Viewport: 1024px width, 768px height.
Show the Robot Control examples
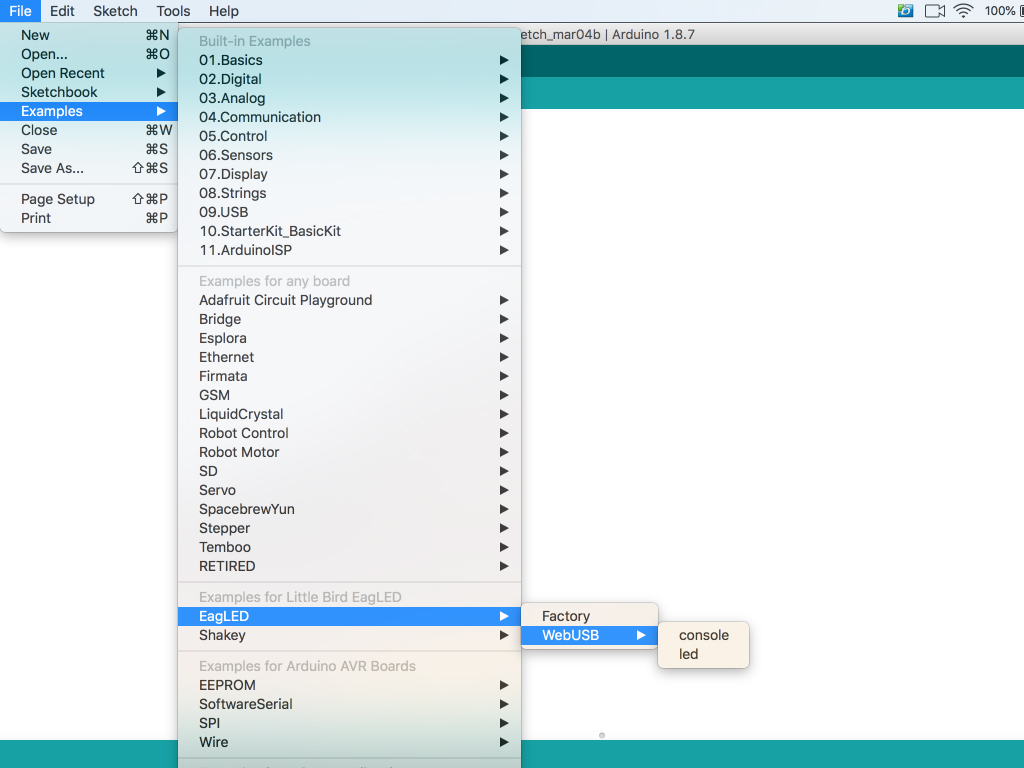tap(349, 432)
